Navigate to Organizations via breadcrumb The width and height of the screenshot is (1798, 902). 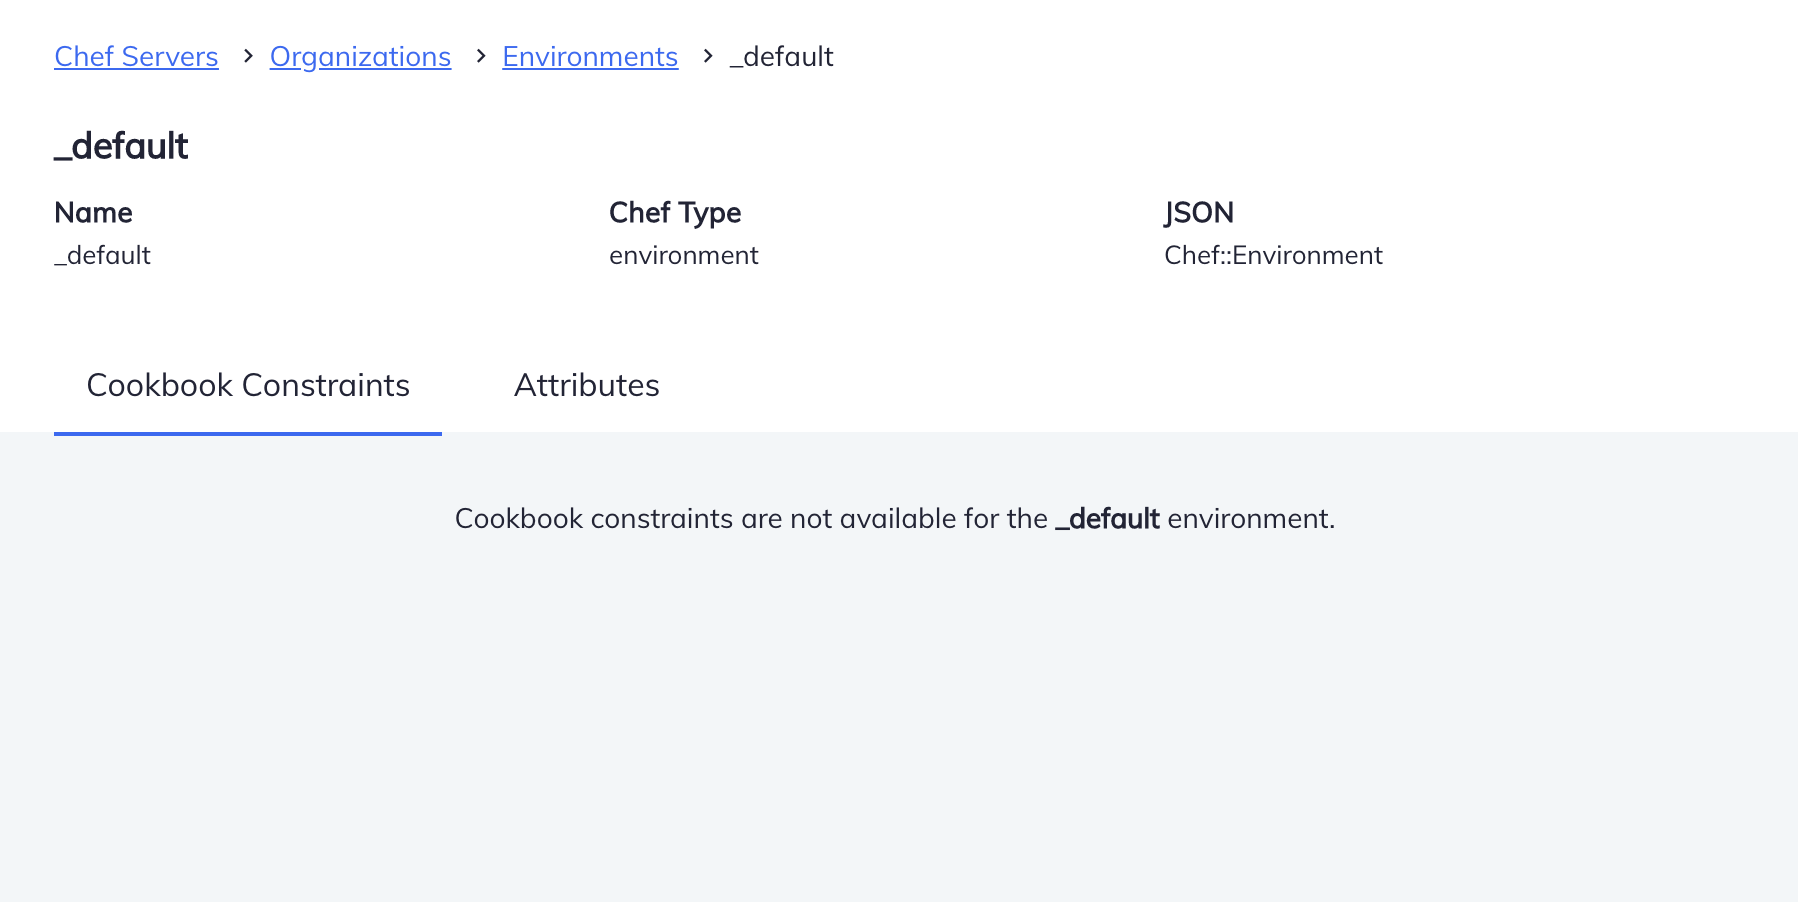(360, 57)
